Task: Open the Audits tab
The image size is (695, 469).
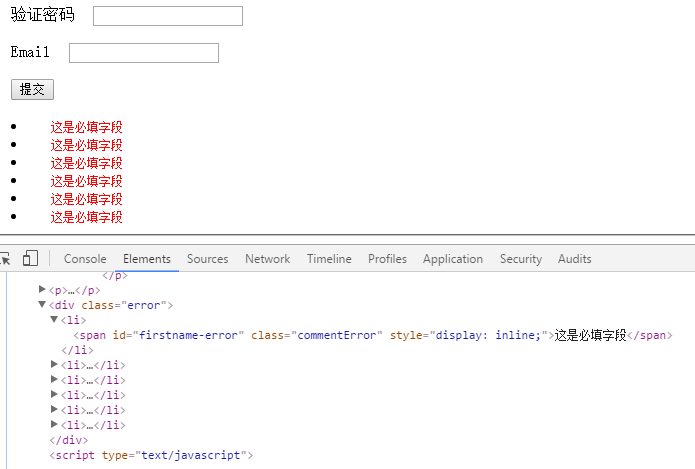Action: [x=574, y=259]
